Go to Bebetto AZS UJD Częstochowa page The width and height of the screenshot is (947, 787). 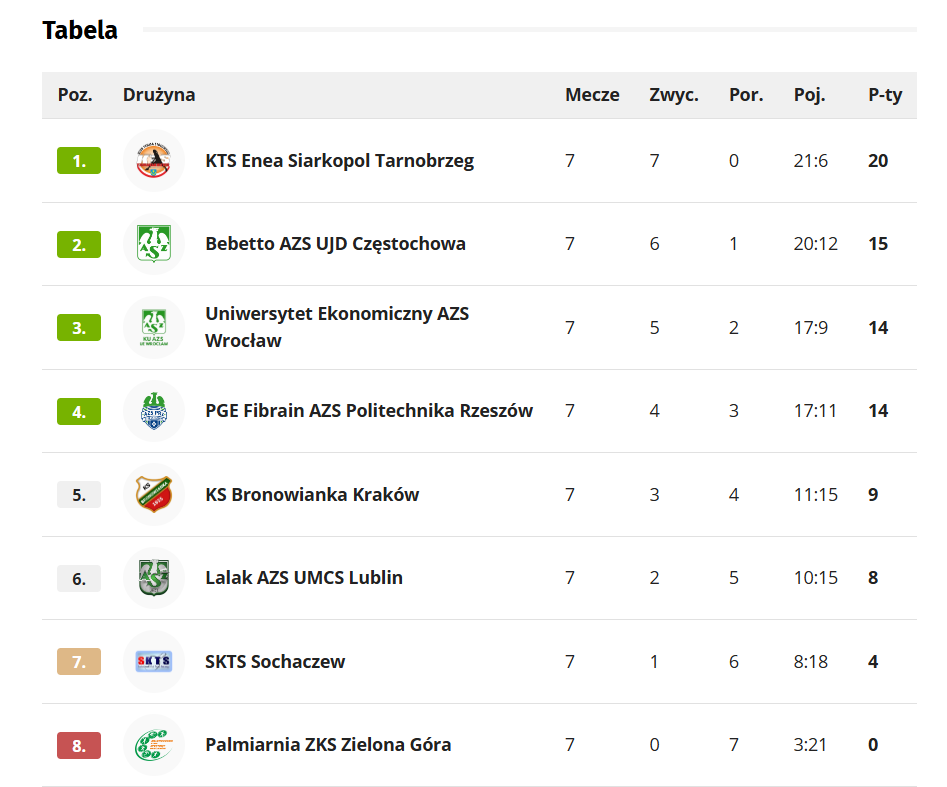pos(335,244)
